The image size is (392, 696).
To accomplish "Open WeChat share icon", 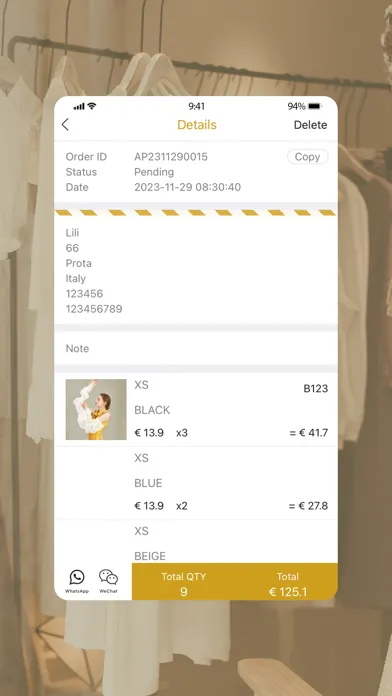I will point(108,581).
